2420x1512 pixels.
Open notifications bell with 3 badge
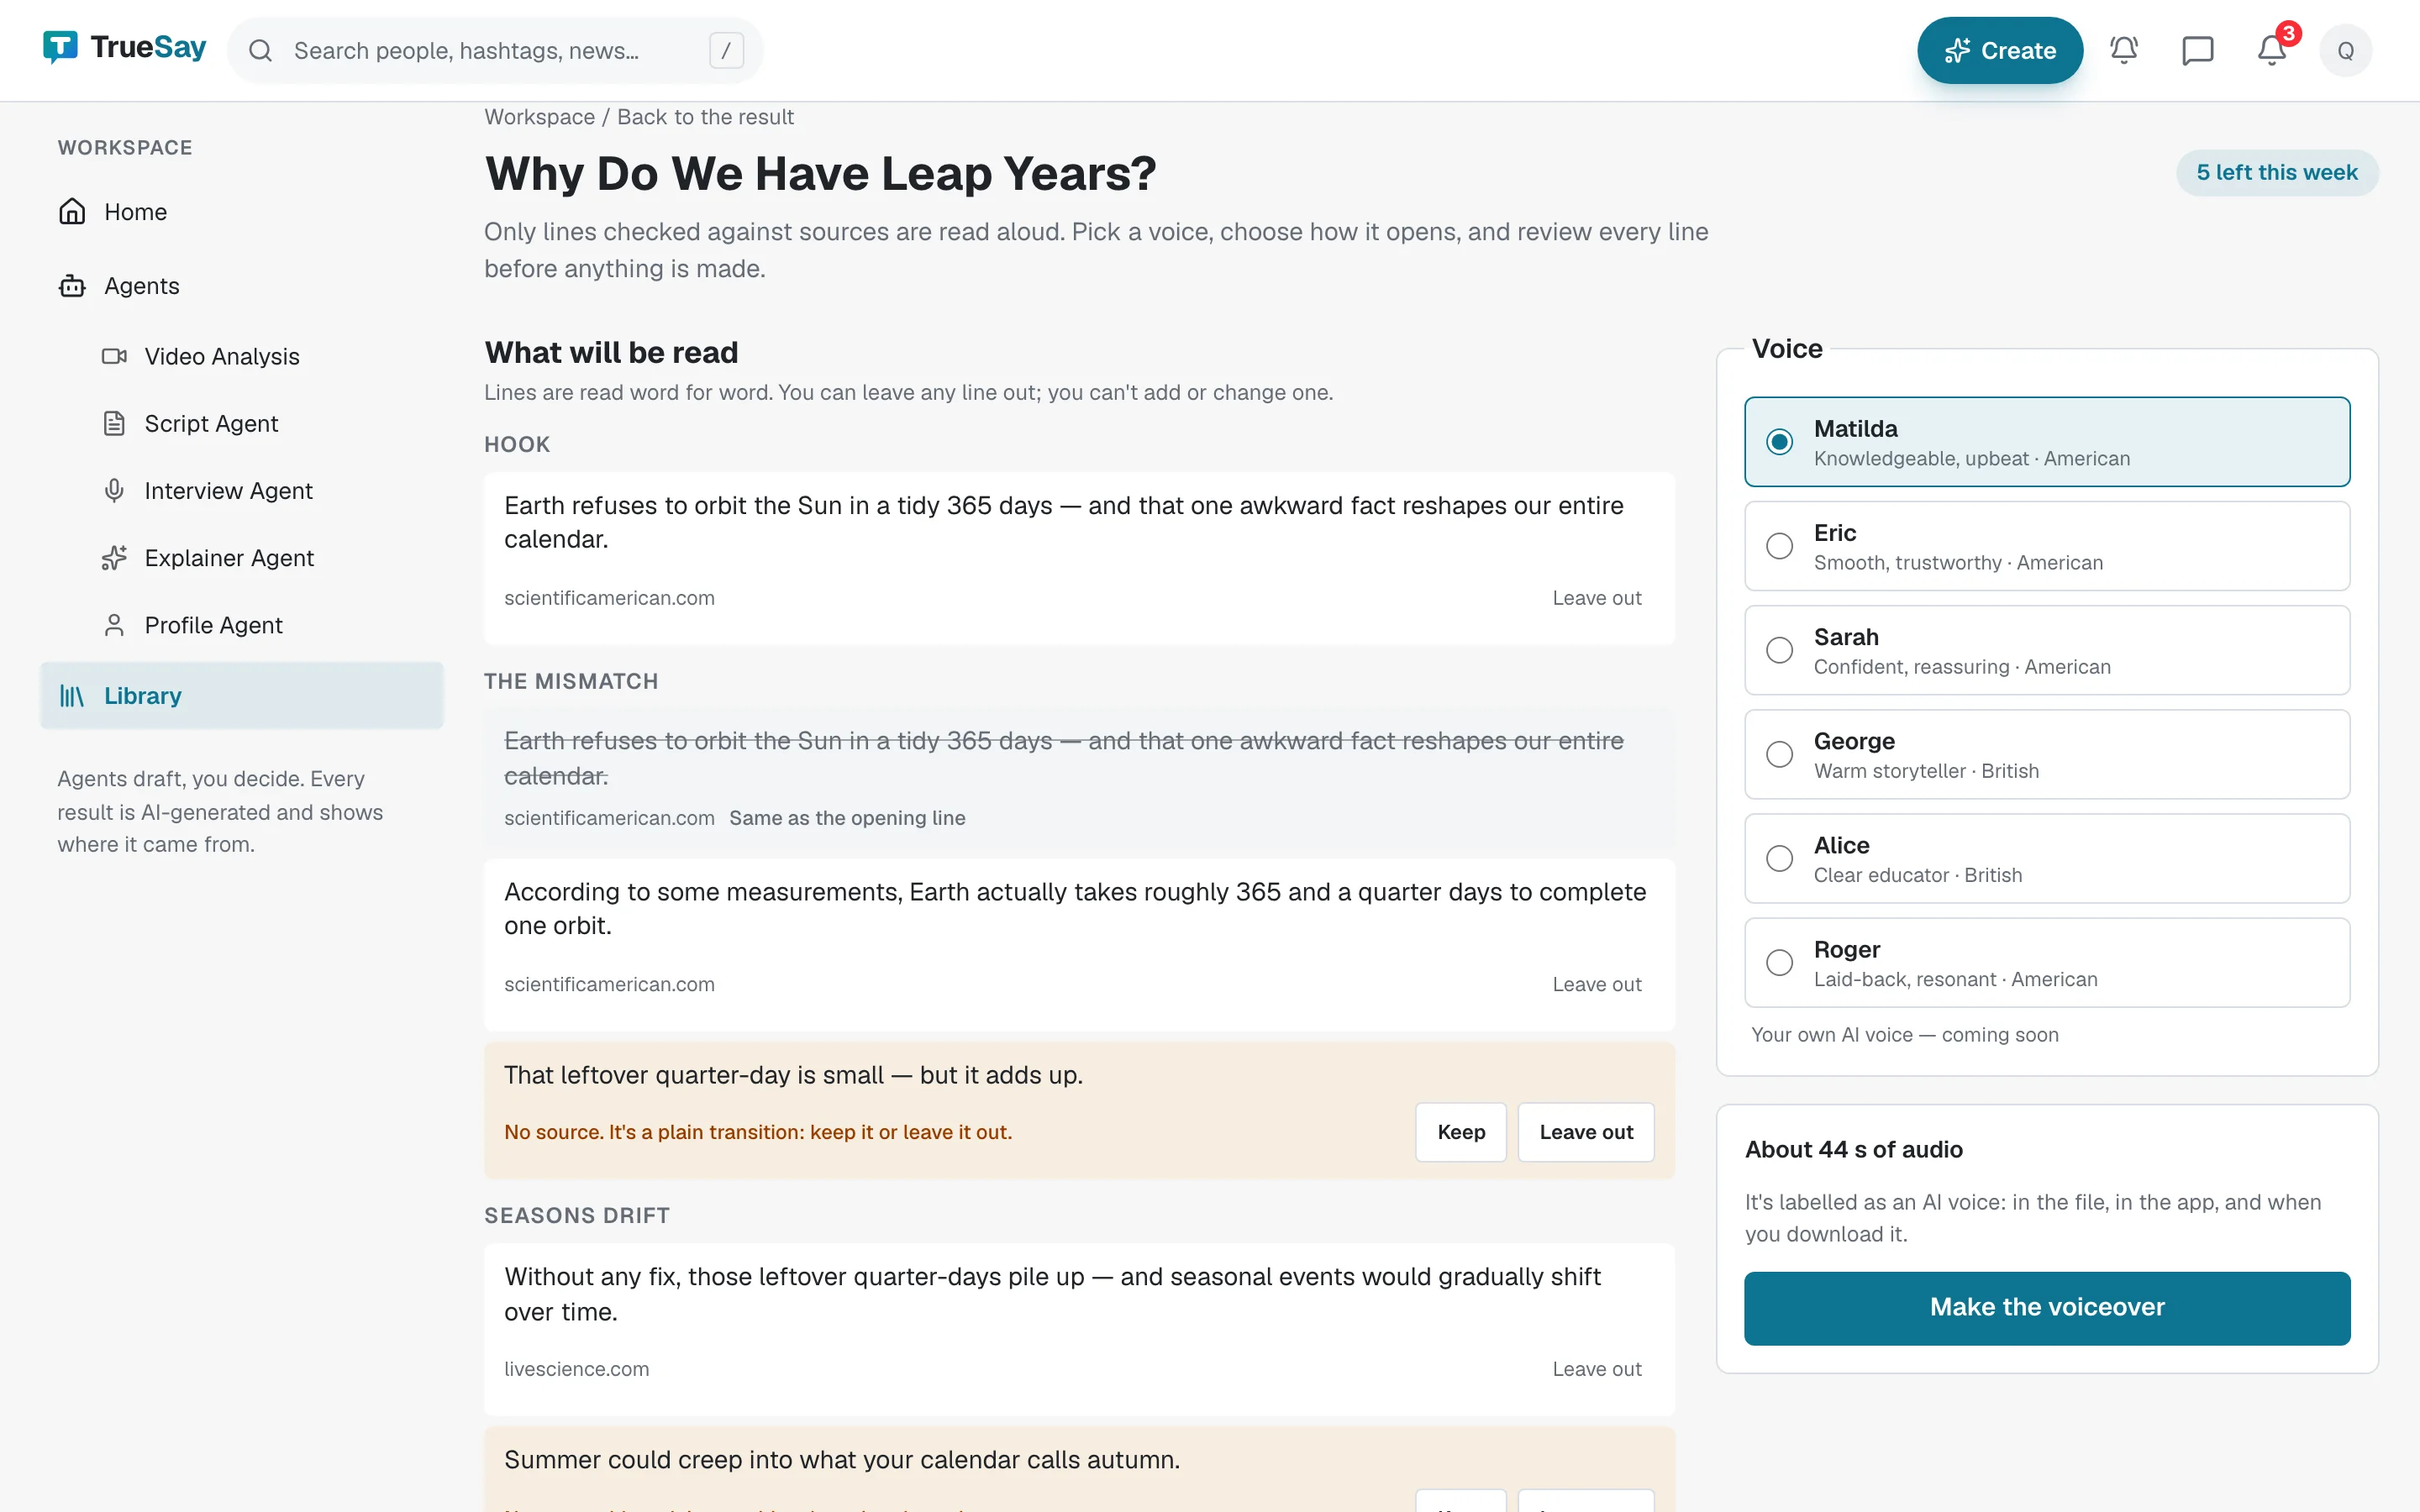tap(2272, 50)
